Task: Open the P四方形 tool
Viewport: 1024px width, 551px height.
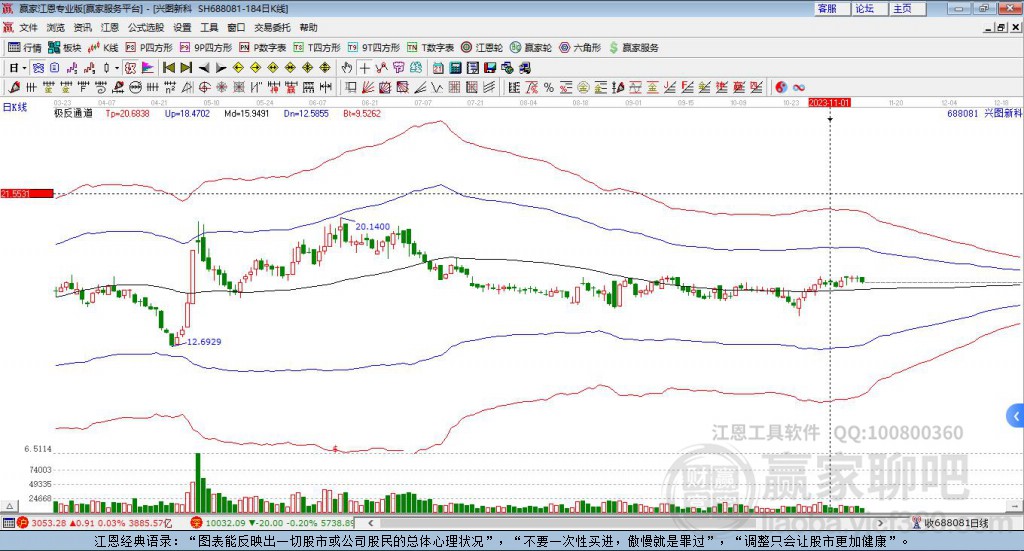Action: pos(149,48)
